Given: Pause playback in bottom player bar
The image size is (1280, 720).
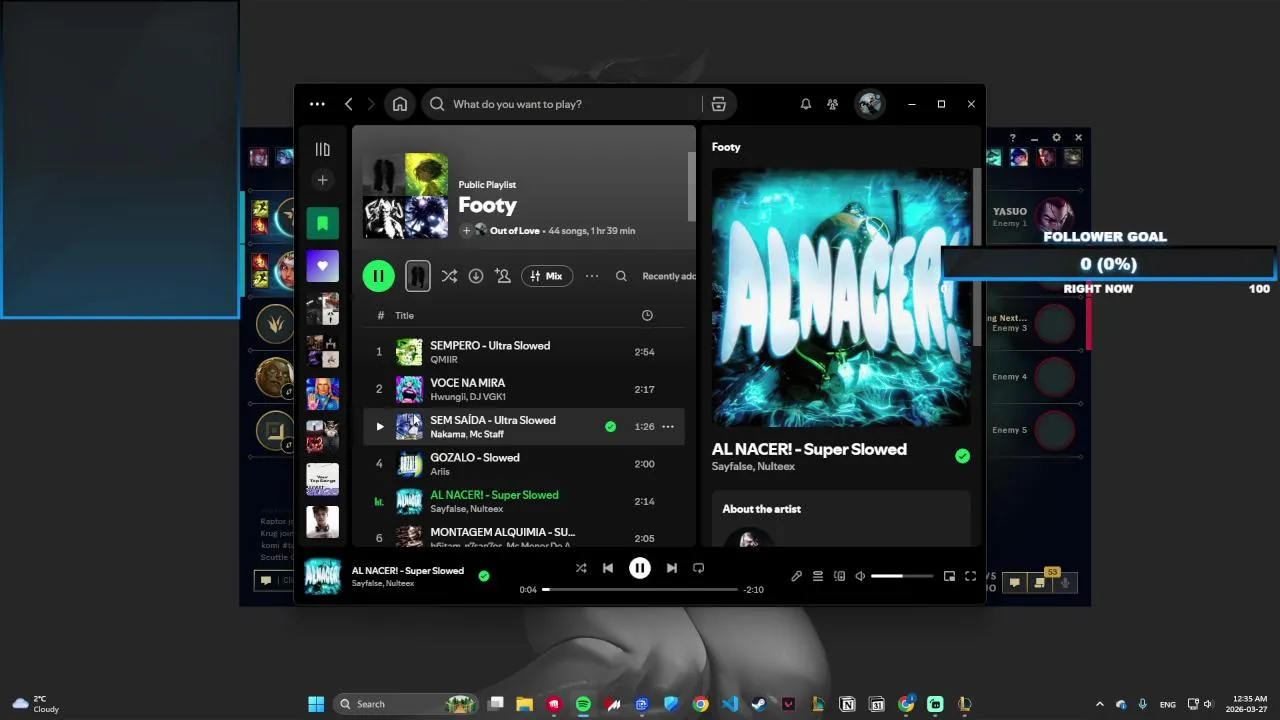Looking at the screenshot, I should coord(640,568).
